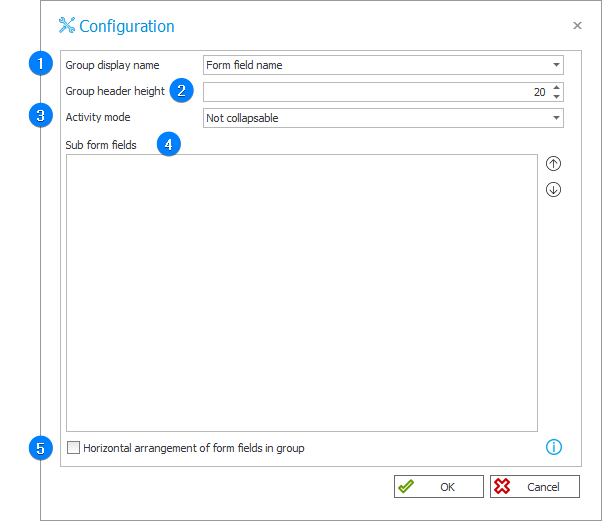Open the blue info icon
Viewport: 602px width, 521px height.
coord(554,447)
